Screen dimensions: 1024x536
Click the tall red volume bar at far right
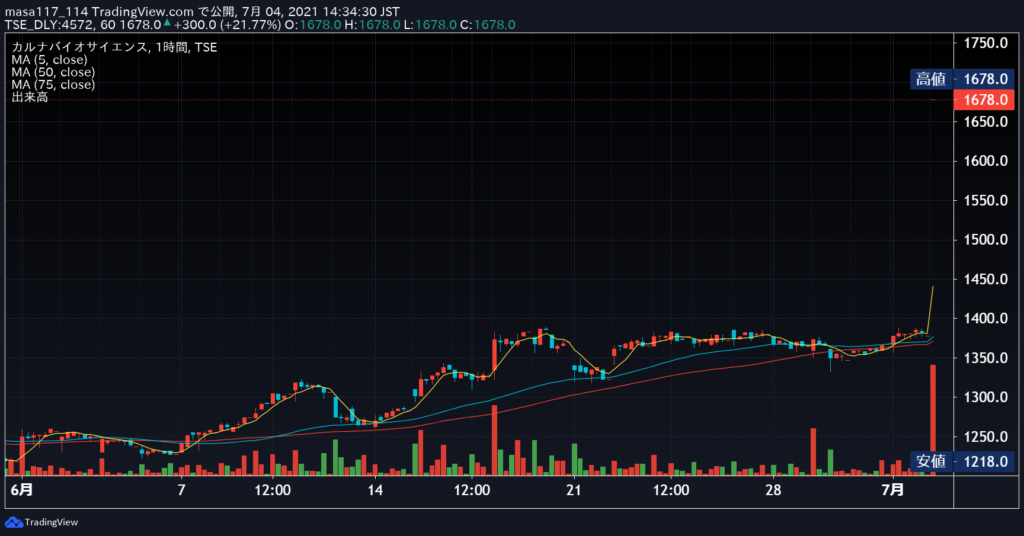pyautogui.click(x=933, y=419)
